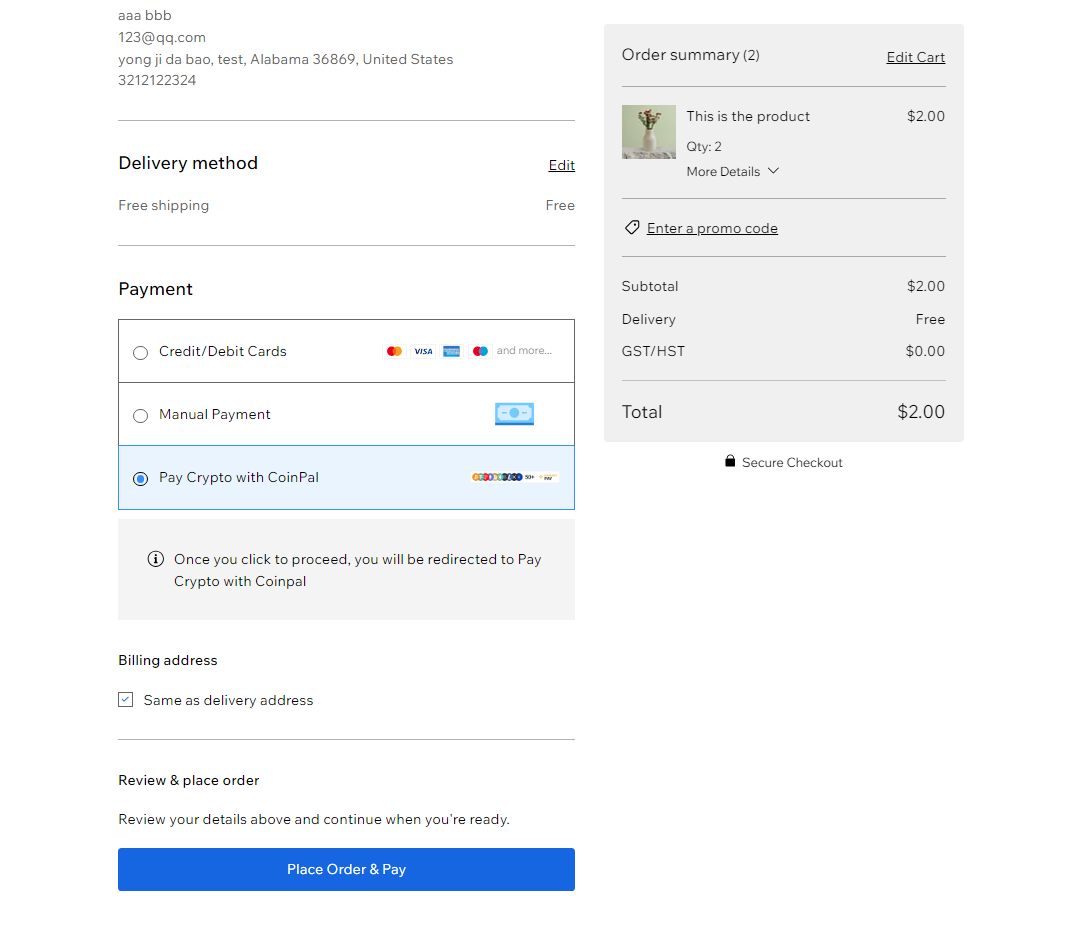1080x932 pixels.
Task: Click the Secure Checkout lock icon
Action: [730, 462]
